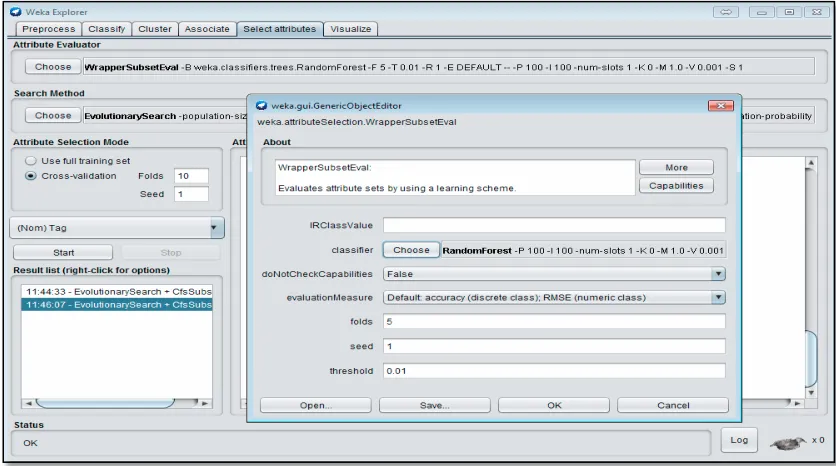
Task: Click the greyed Stop button
Action: (171, 253)
